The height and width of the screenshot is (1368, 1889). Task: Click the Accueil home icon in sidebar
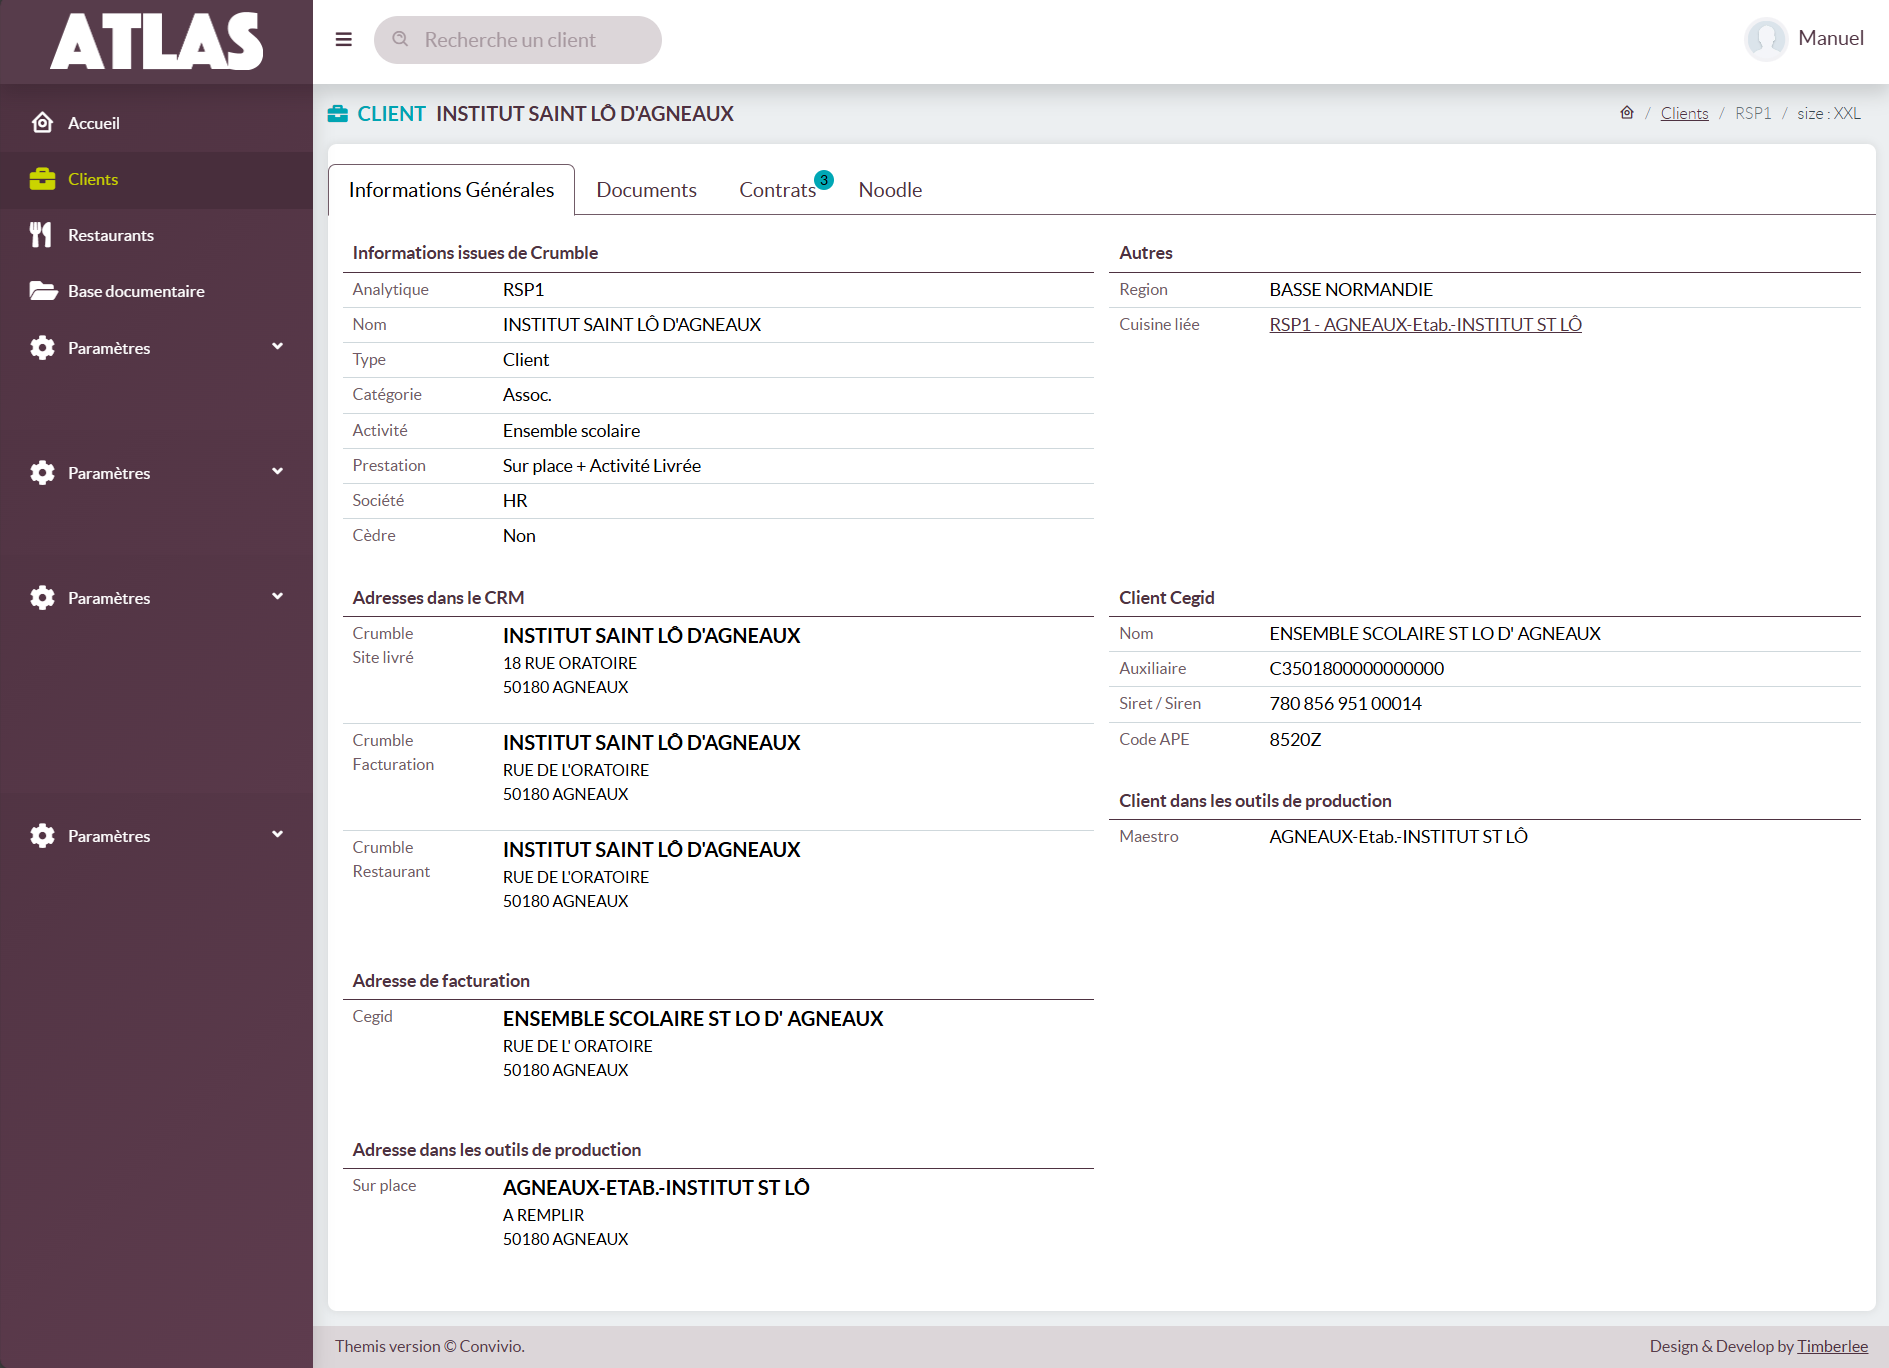point(42,123)
